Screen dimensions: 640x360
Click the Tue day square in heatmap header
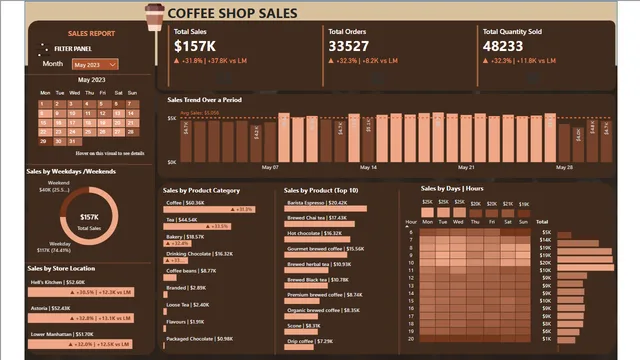point(443,212)
